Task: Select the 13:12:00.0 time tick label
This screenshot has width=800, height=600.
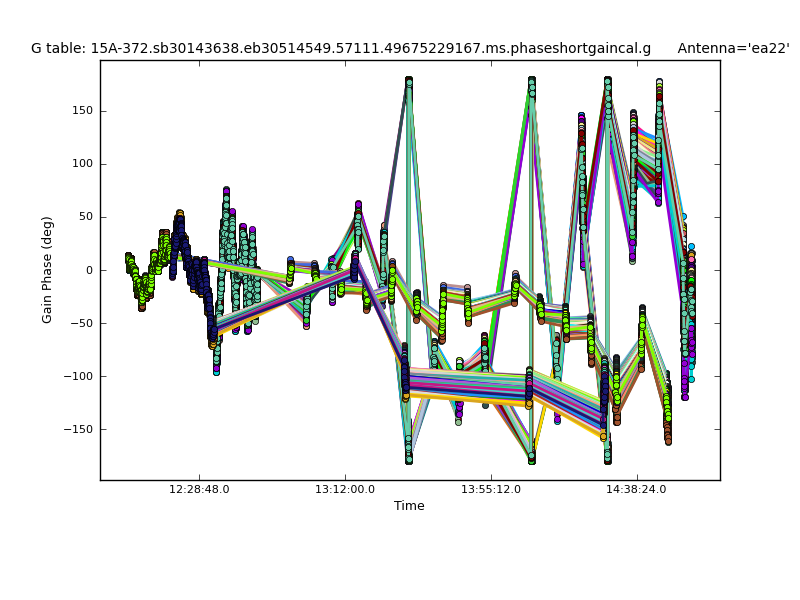Action: click(x=345, y=490)
